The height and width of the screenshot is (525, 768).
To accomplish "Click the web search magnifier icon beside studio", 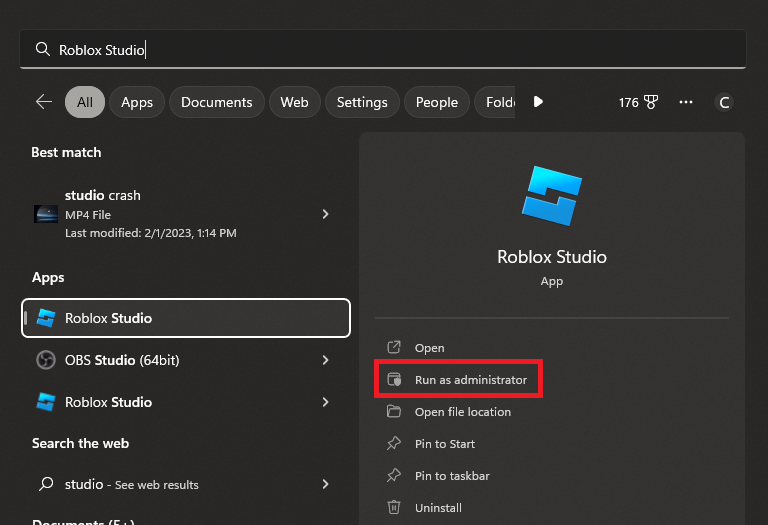I will (x=46, y=484).
